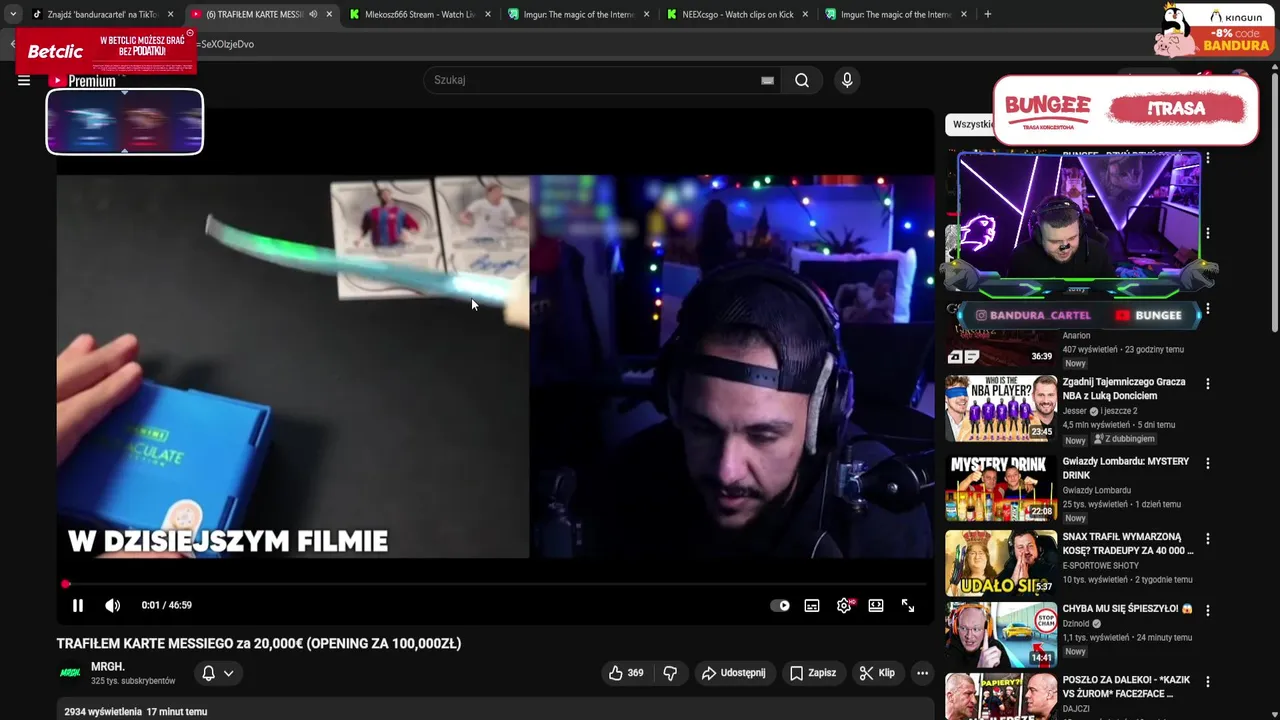Viewport: 1280px width, 720px height.
Task: Click the '2934 wyświetlenia 17 minut temu' text
Action: (x=136, y=712)
